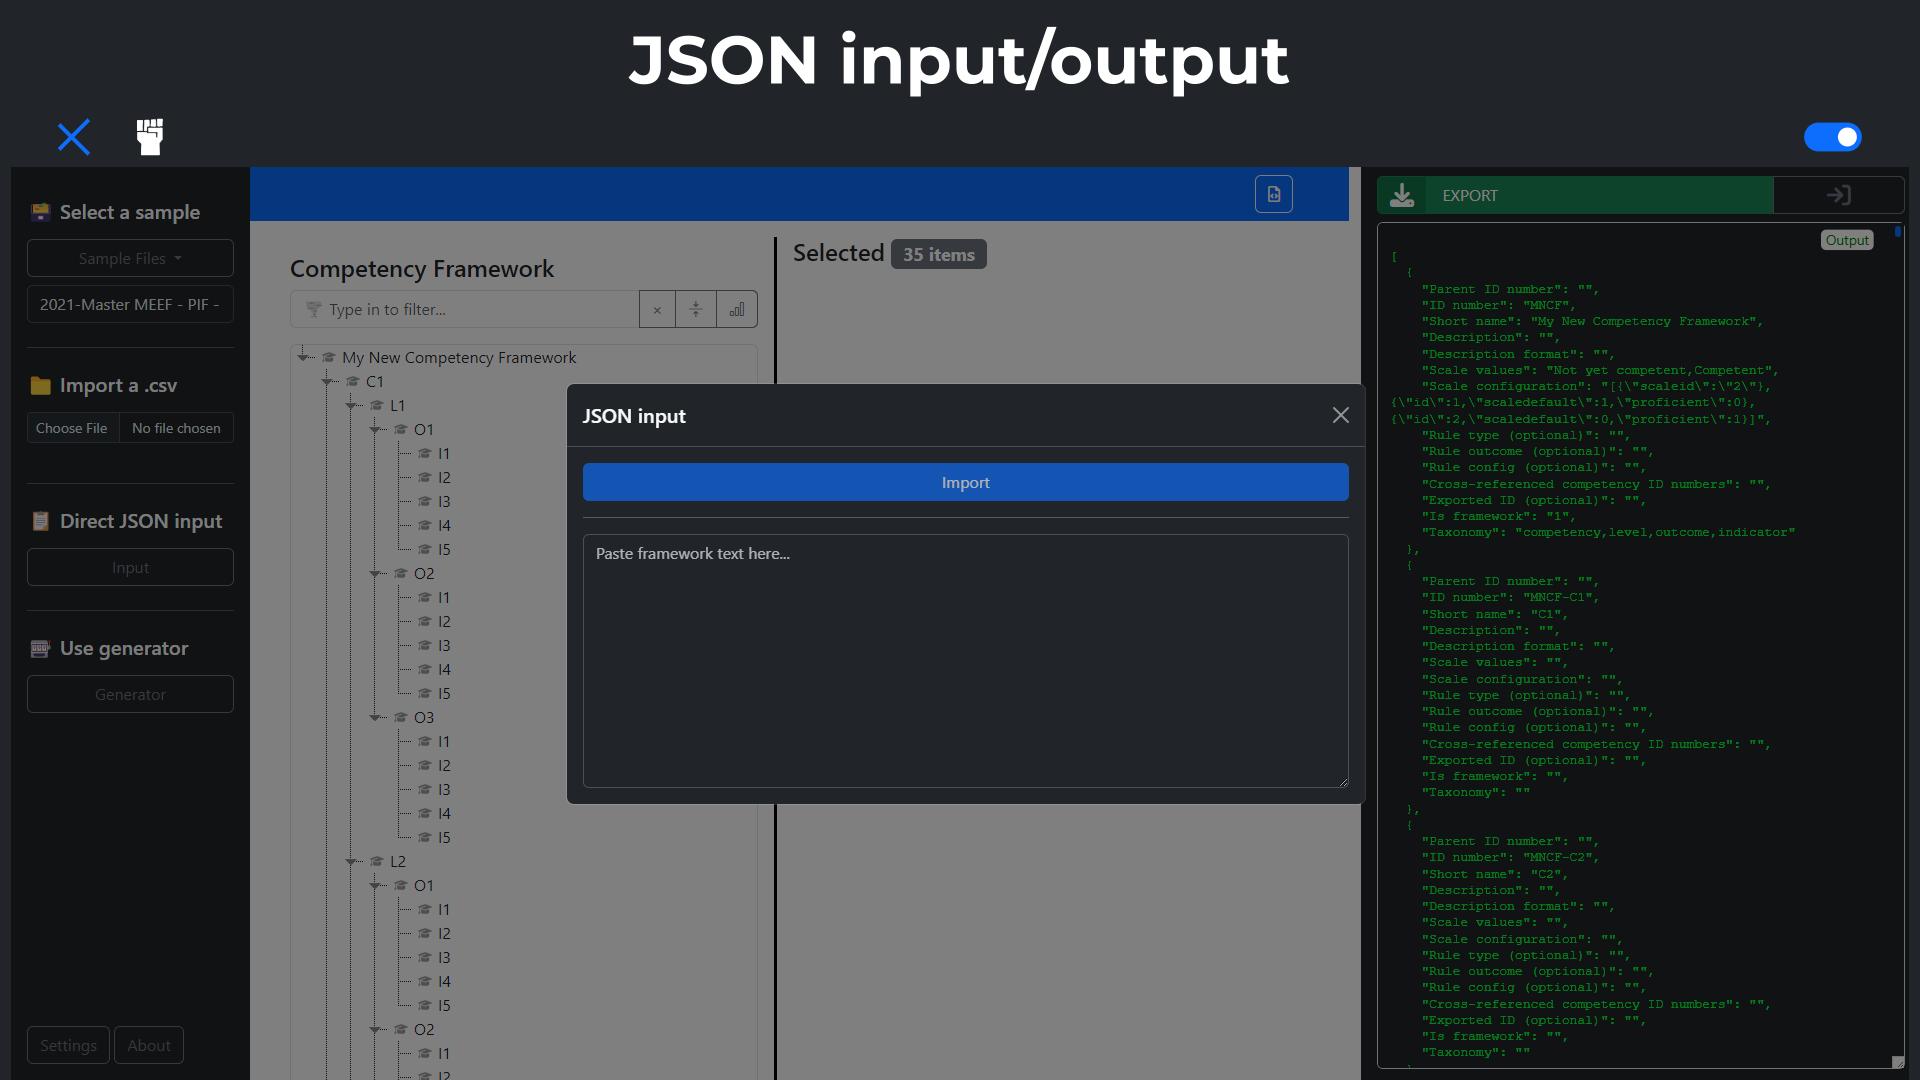
Task: Collapse O3 under L1
Action: point(375,717)
